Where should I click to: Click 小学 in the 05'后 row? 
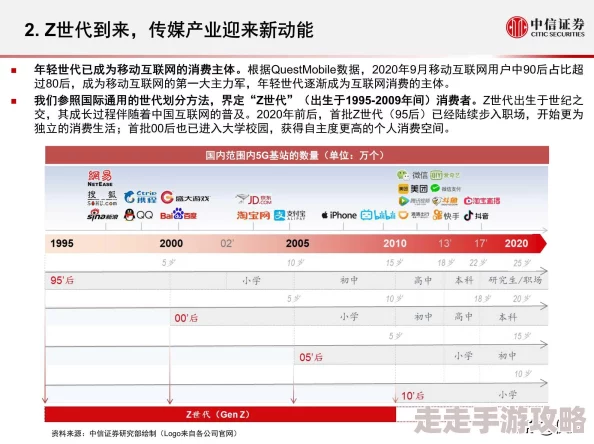[463, 356]
